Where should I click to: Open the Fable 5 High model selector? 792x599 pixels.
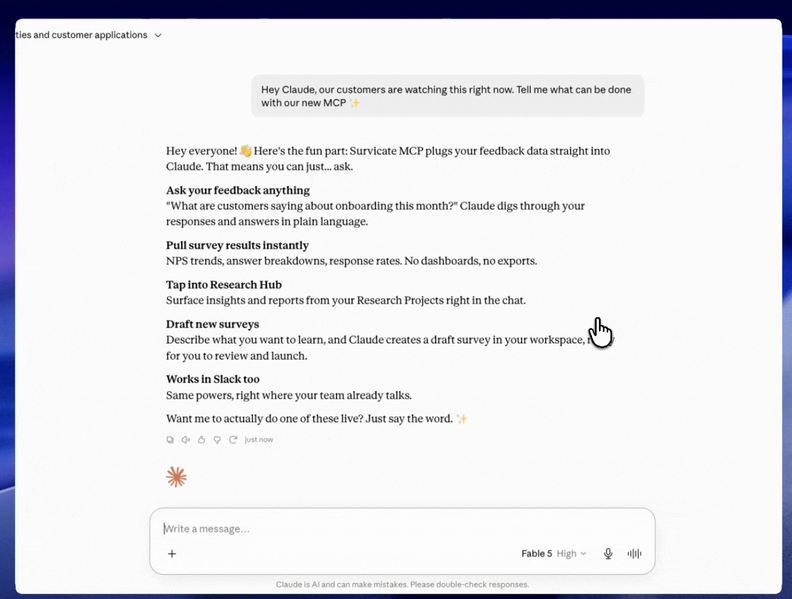[554, 554]
